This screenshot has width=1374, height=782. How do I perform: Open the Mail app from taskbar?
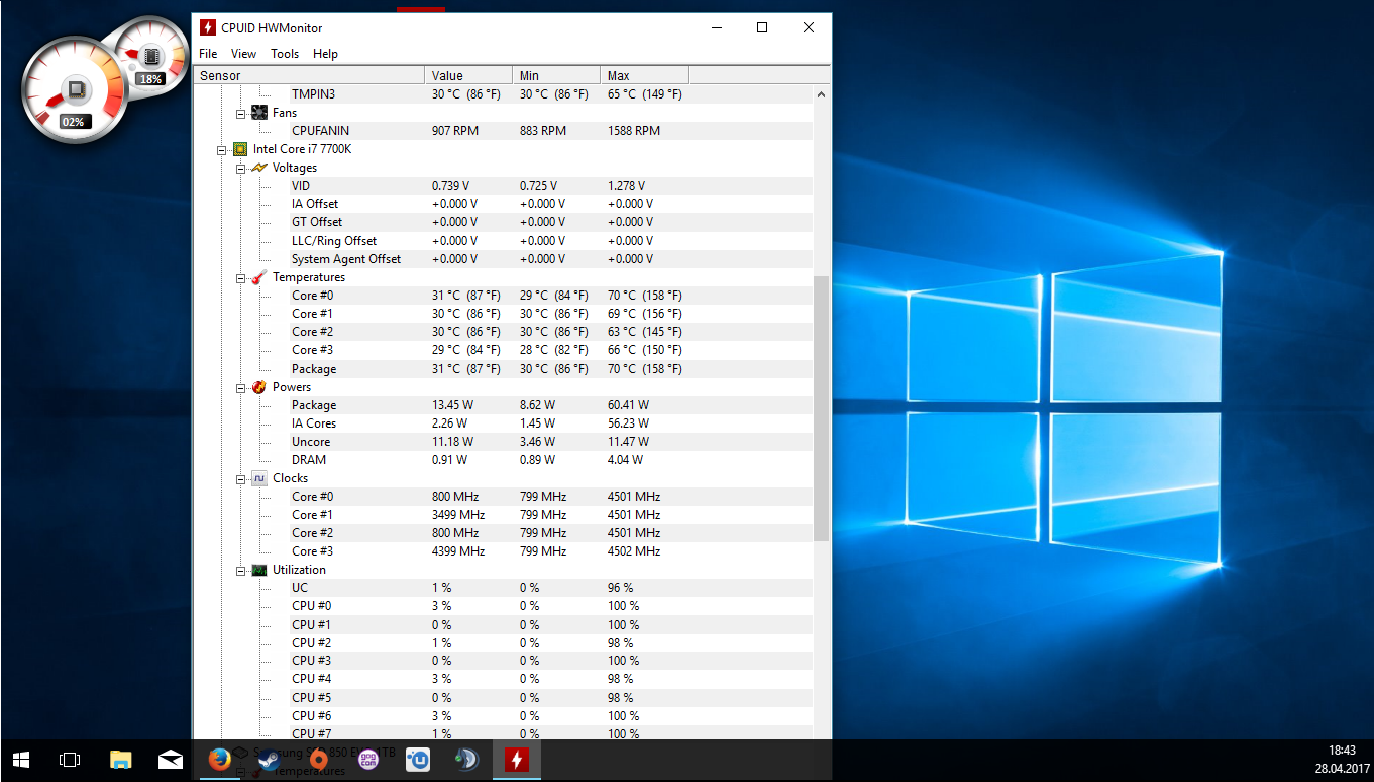[x=170, y=760]
